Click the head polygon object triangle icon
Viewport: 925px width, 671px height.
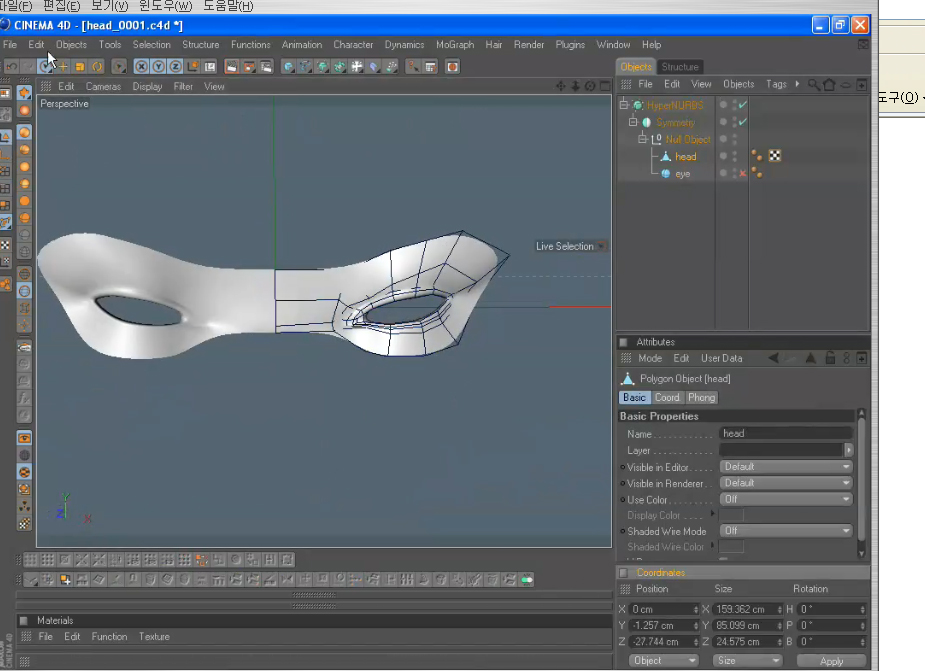pos(665,156)
